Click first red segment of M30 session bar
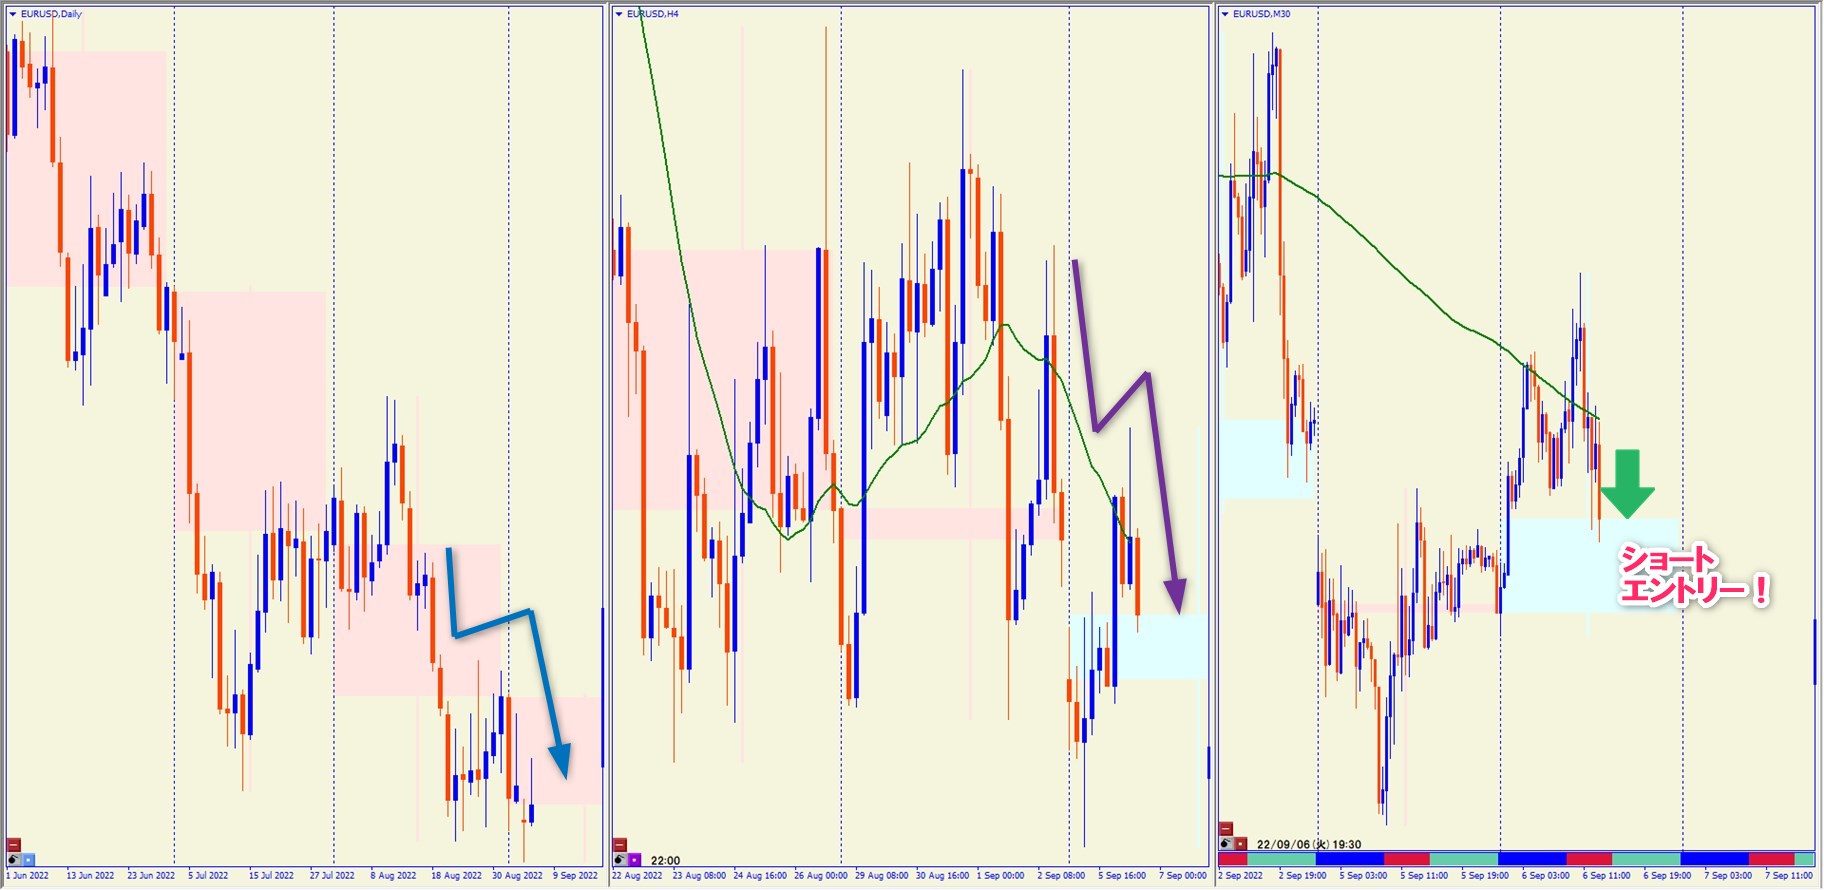Image resolution: width=1824 pixels, height=890 pixels. pos(1233,859)
